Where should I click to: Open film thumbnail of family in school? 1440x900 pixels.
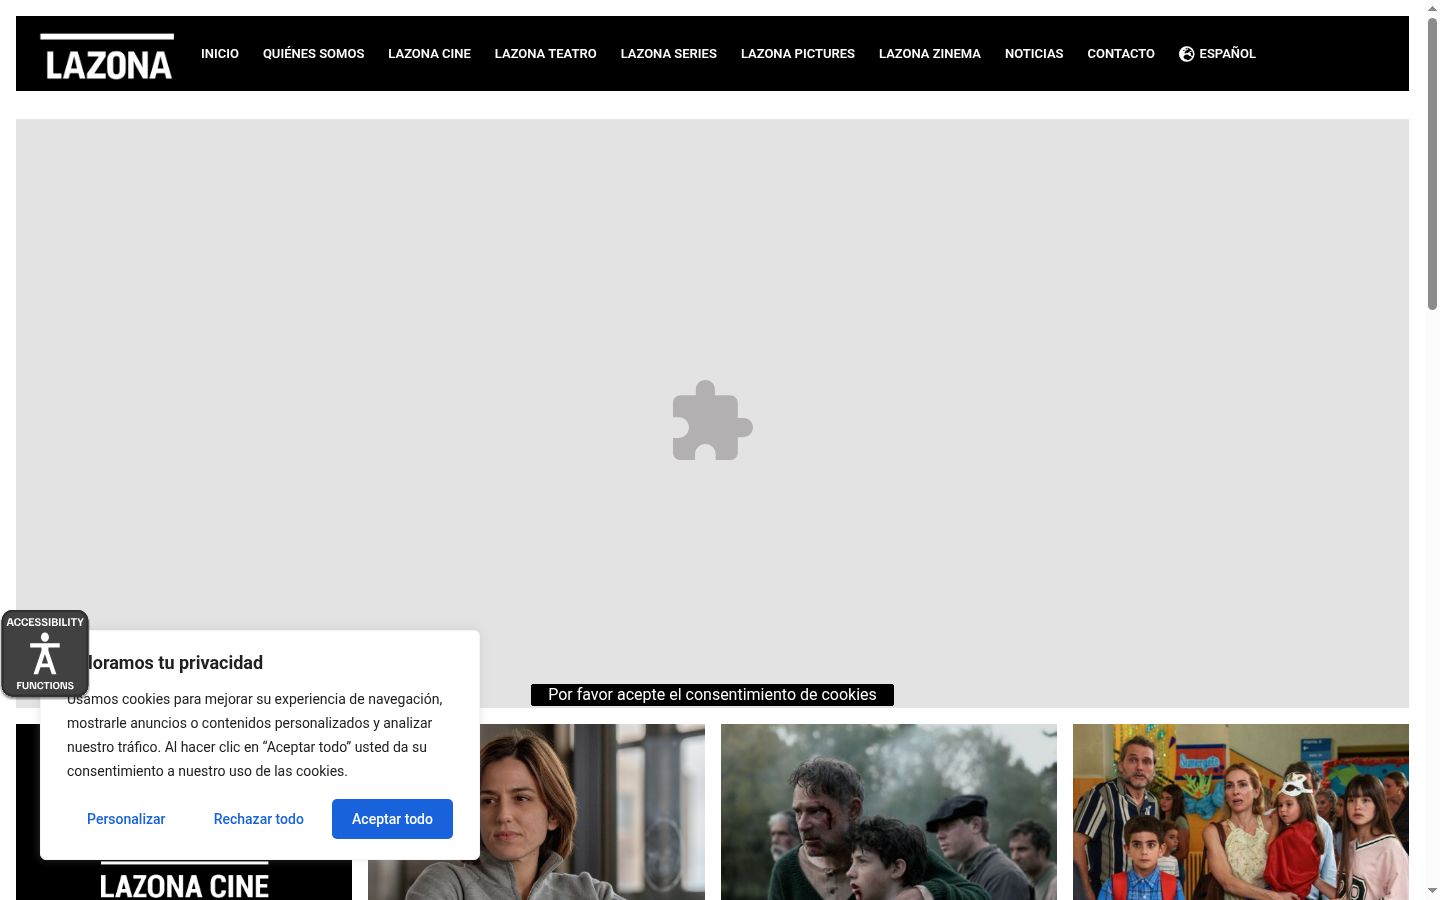(1241, 812)
